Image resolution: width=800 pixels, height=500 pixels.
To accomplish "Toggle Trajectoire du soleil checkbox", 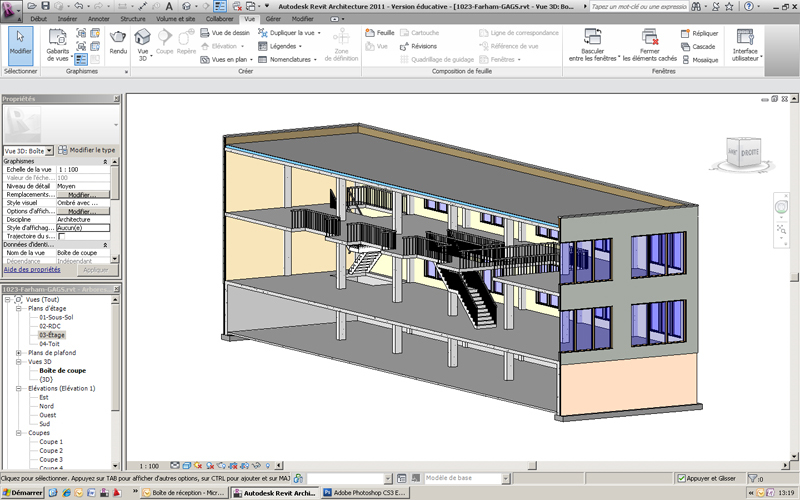I will [x=62, y=236].
